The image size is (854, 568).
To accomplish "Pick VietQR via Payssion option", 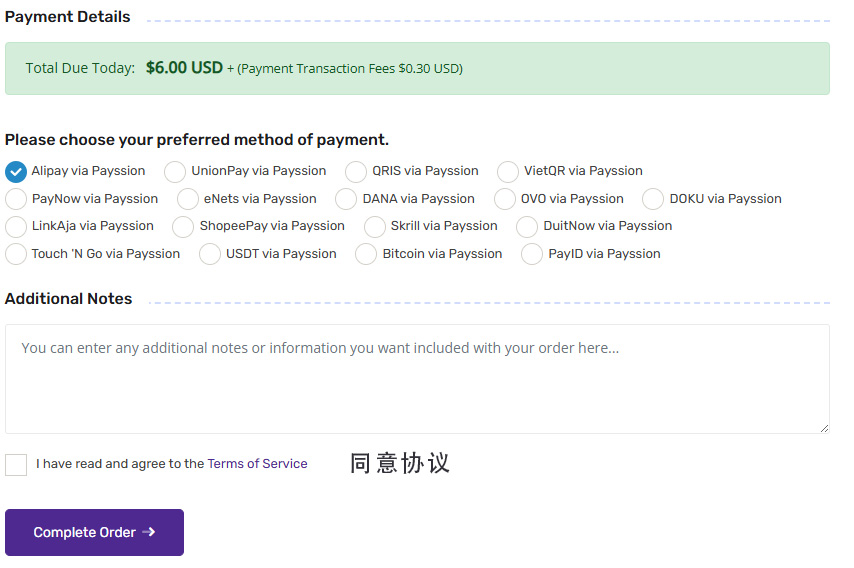I will pyautogui.click(x=508, y=171).
